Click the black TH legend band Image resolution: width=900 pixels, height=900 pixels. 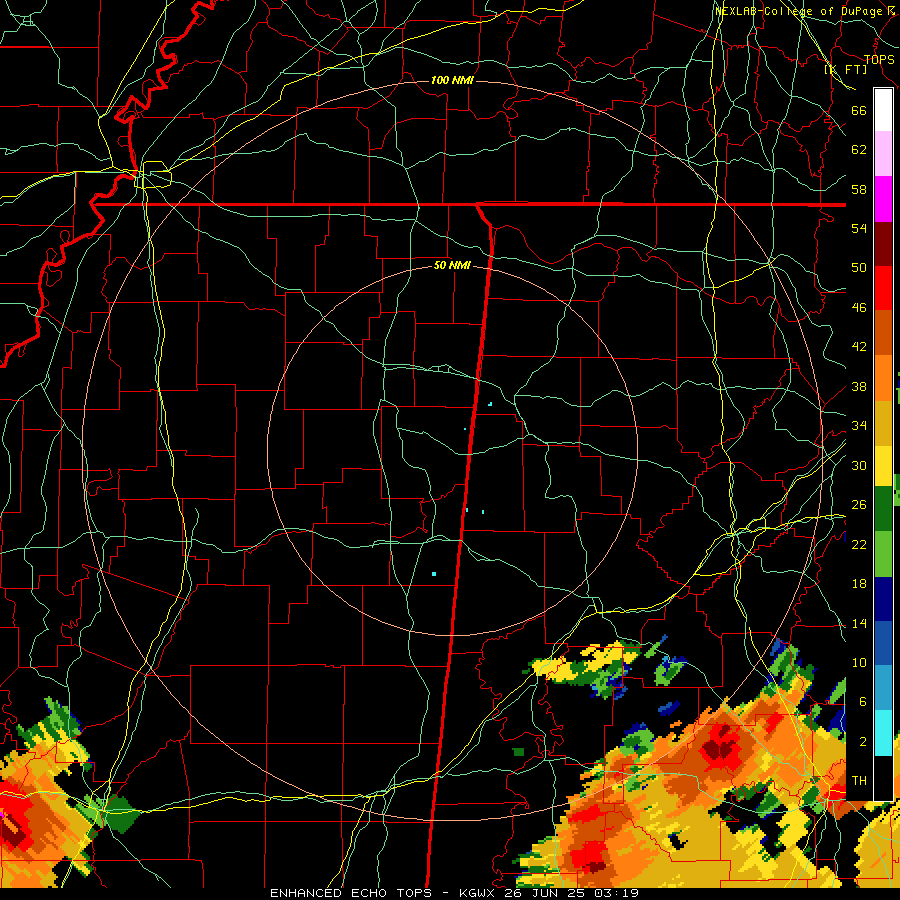click(x=883, y=777)
